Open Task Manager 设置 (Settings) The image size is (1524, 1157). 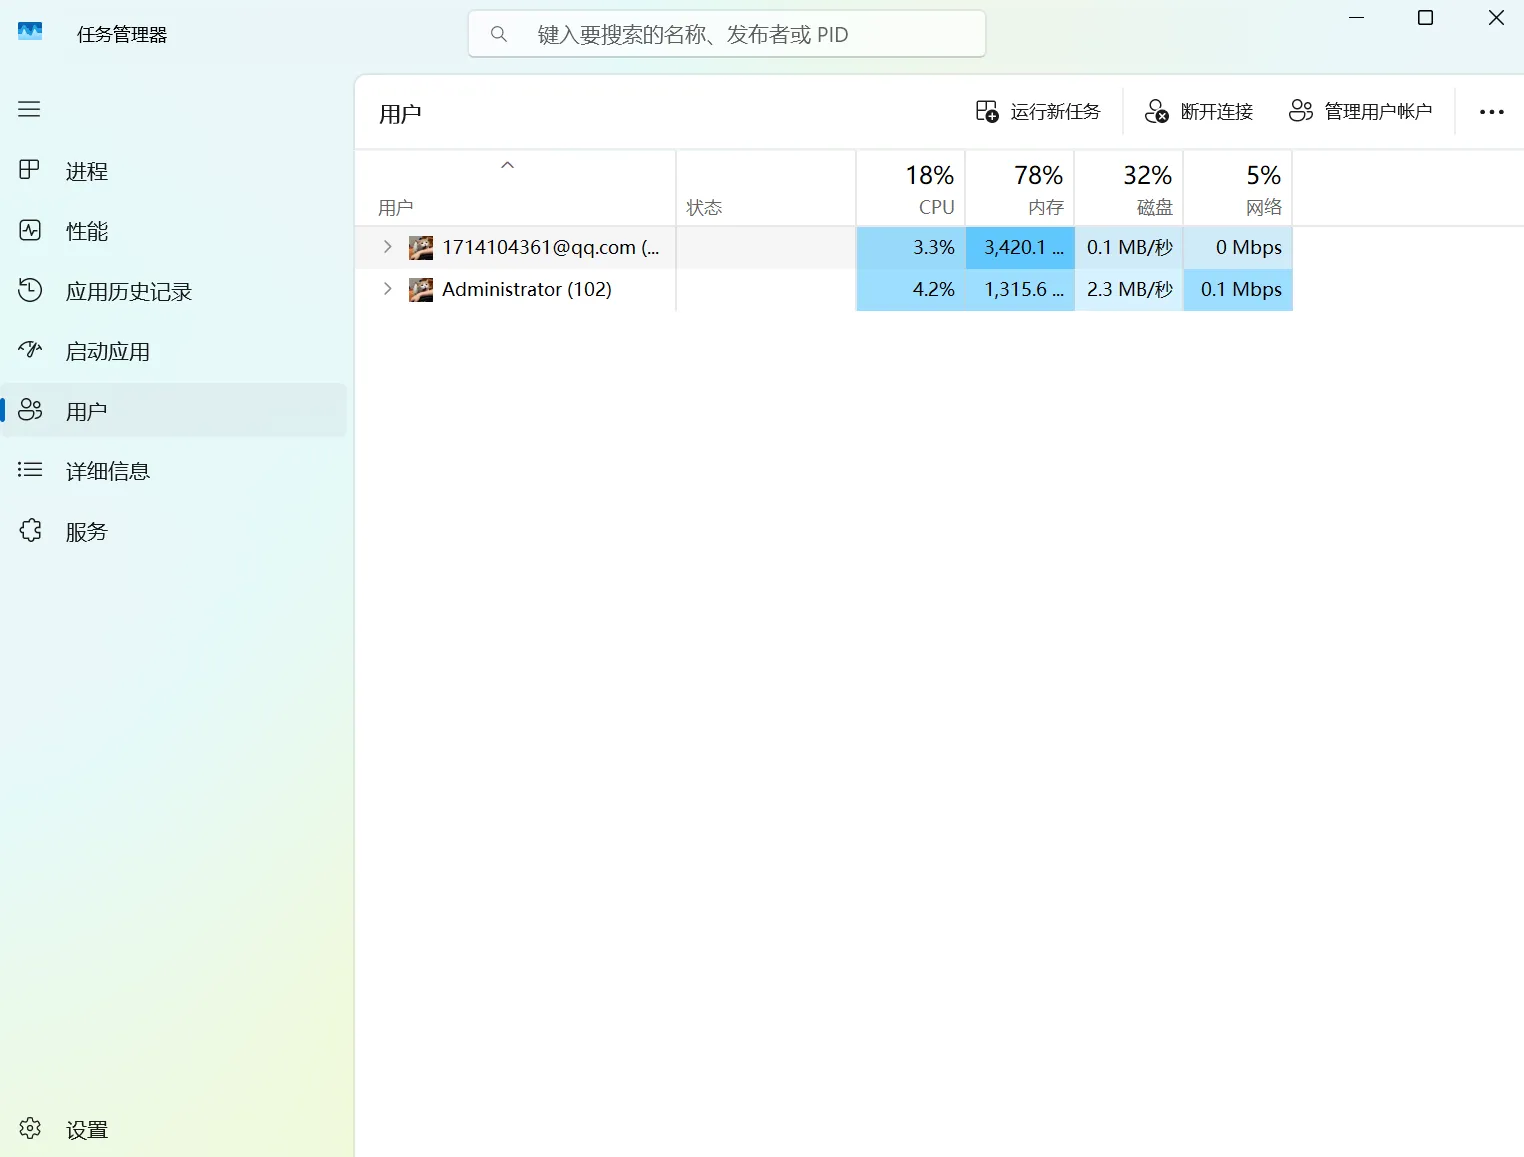pos(85,1128)
